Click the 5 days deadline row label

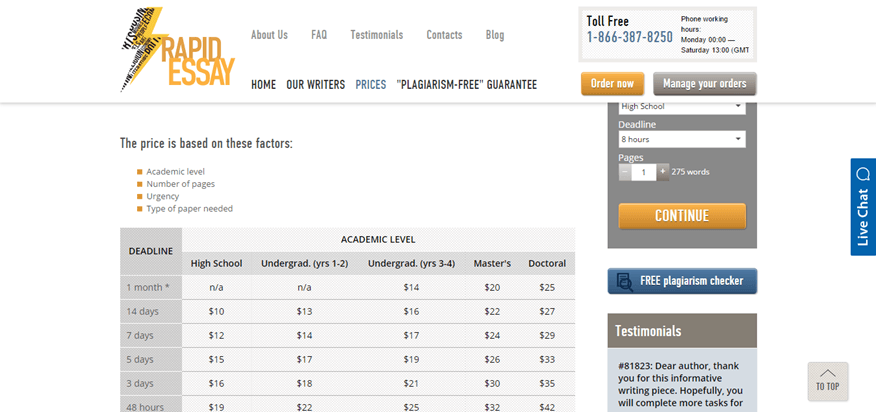click(x=140, y=359)
